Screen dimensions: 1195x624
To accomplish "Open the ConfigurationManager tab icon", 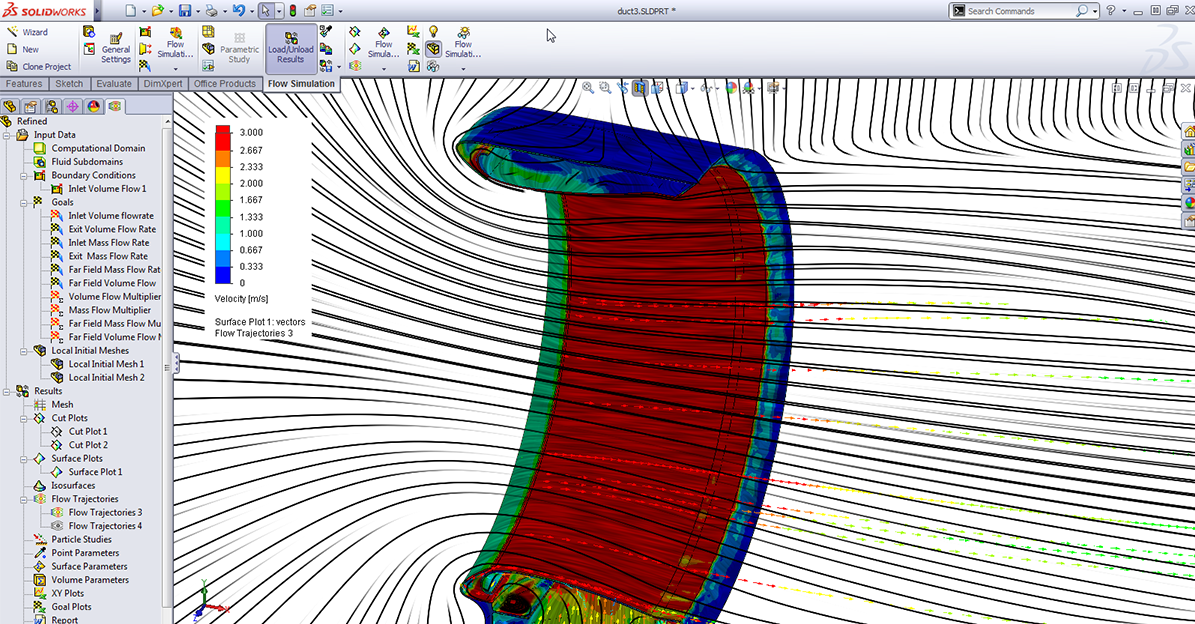I will pos(51,106).
